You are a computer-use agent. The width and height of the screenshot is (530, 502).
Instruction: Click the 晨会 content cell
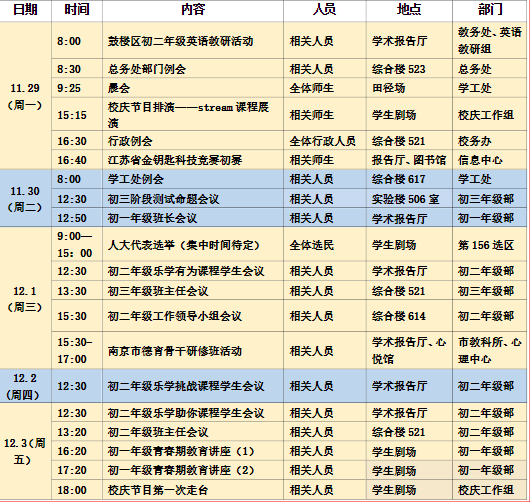[x=193, y=88]
